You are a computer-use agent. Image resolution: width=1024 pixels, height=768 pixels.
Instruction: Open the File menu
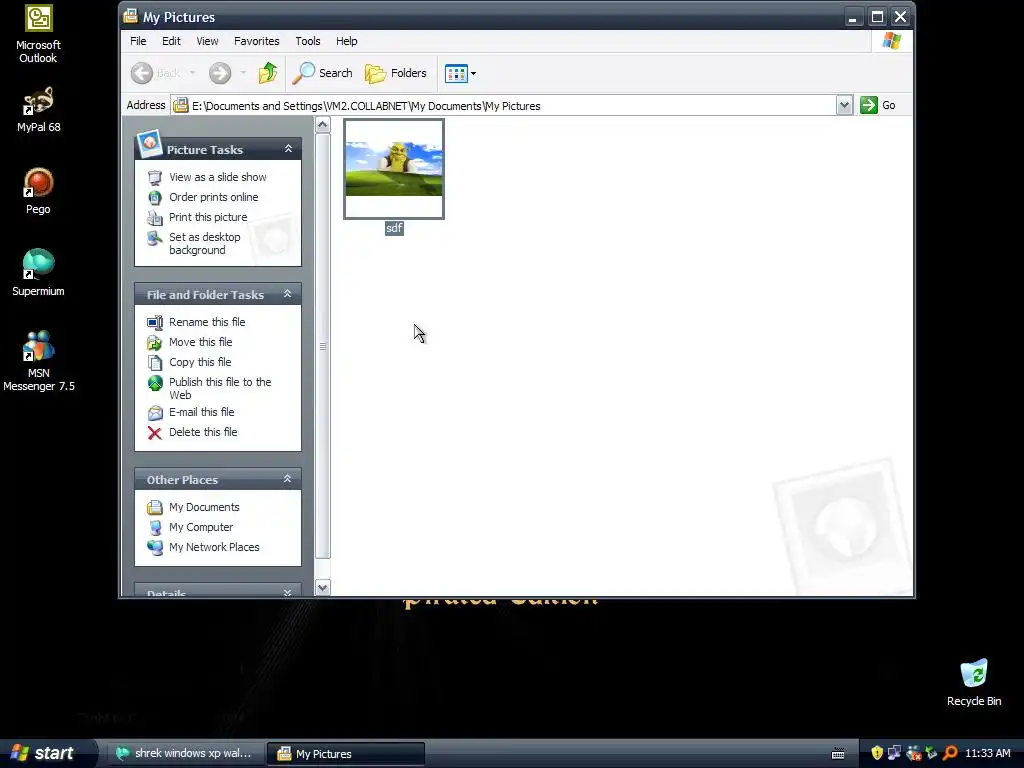tap(138, 41)
